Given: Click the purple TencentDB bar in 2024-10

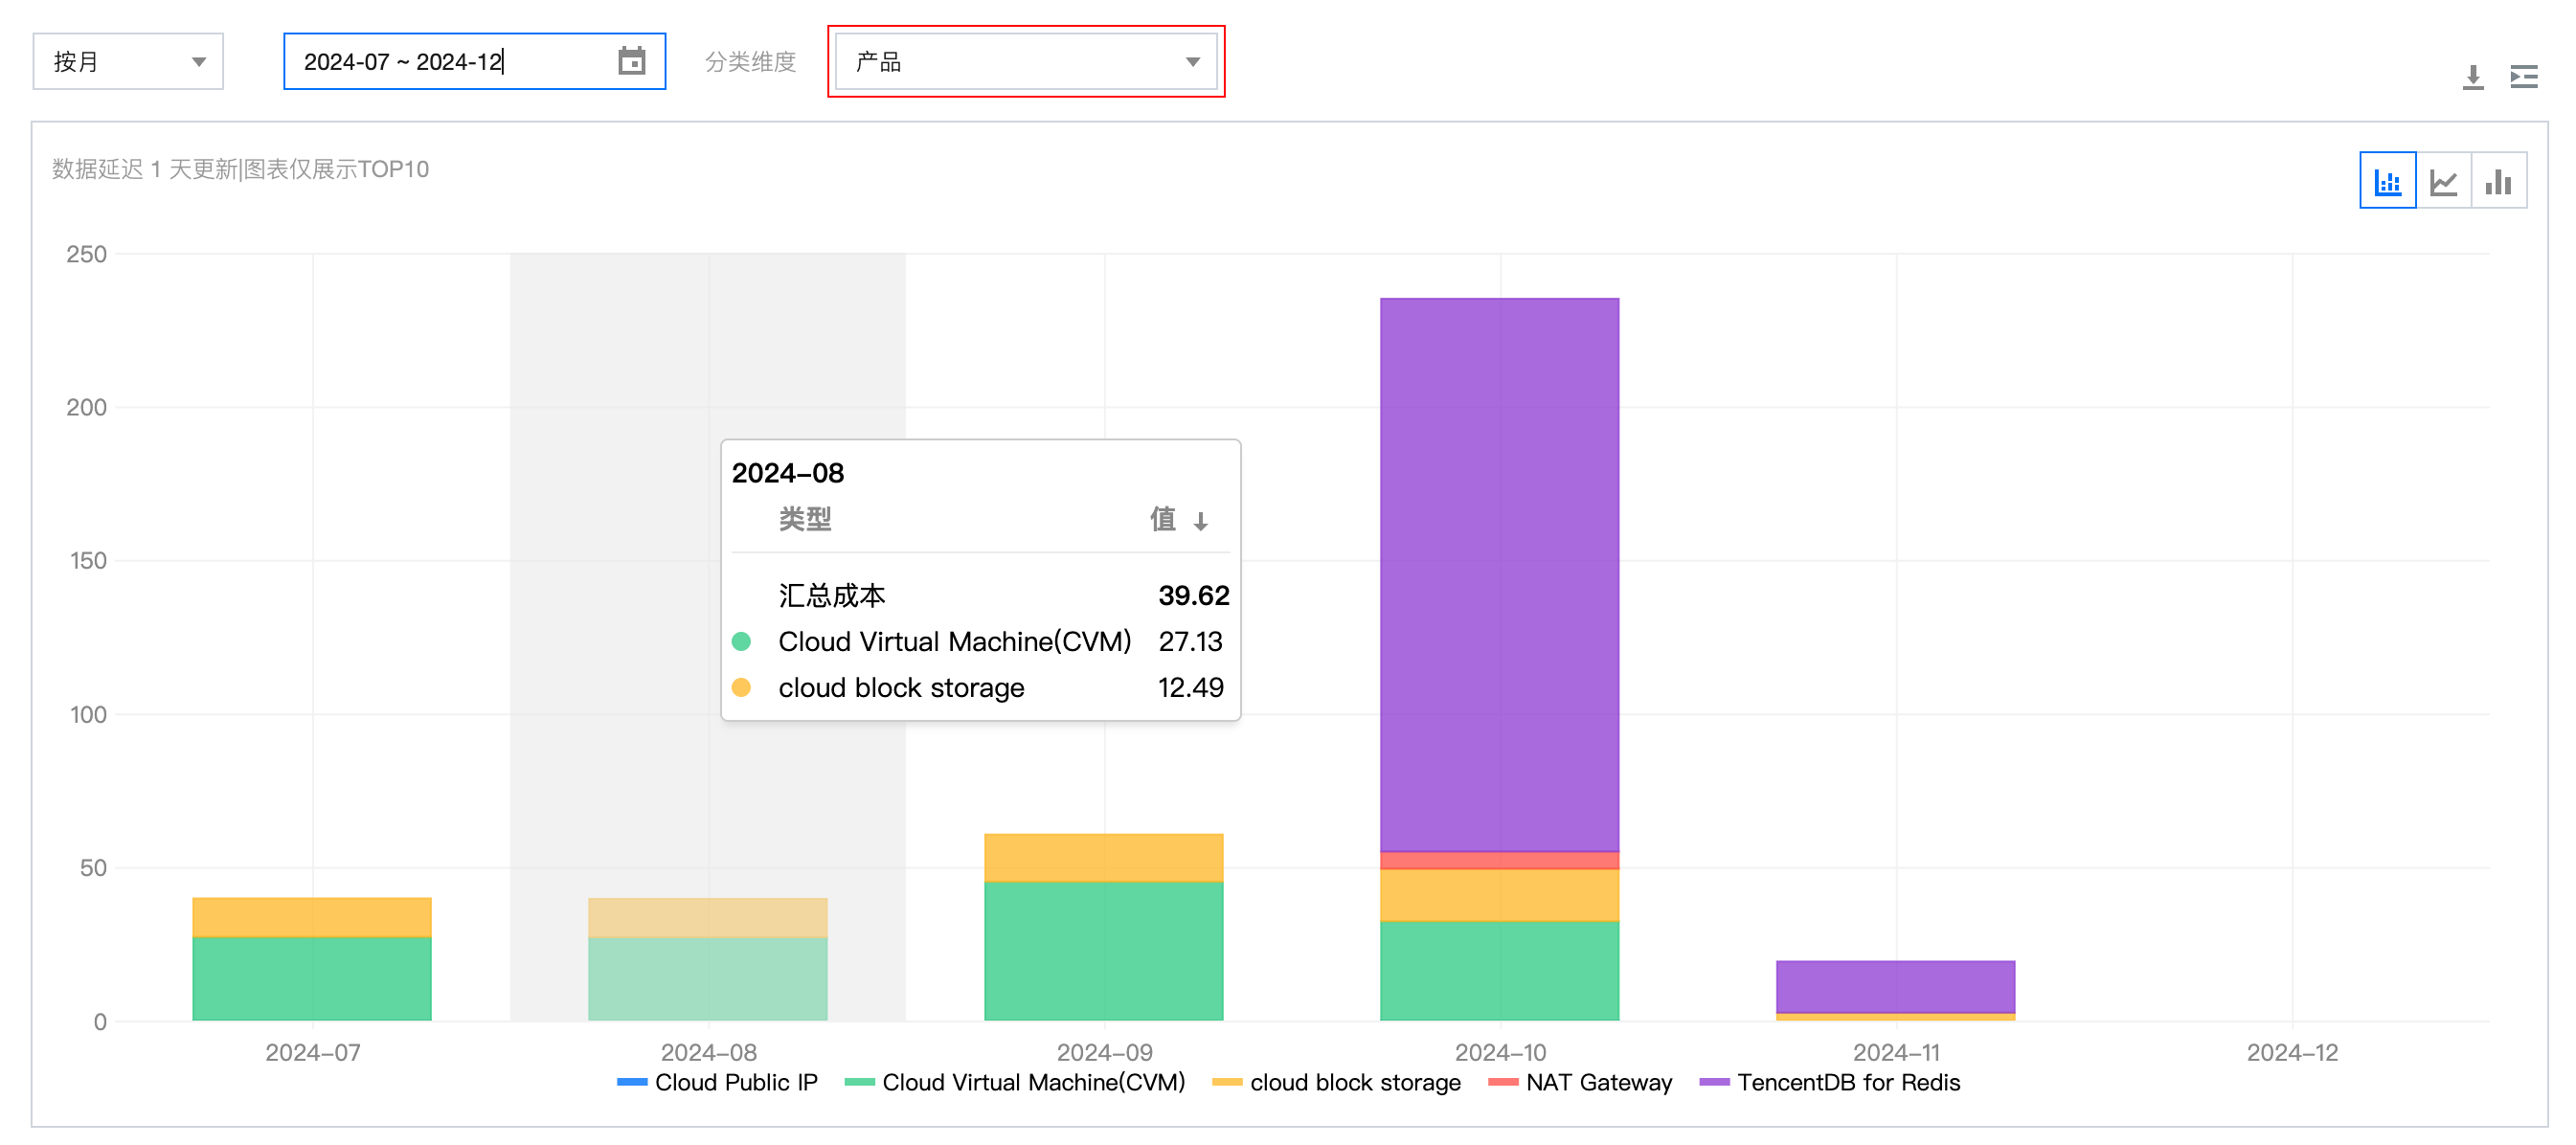Looking at the screenshot, I should 1499,575.
